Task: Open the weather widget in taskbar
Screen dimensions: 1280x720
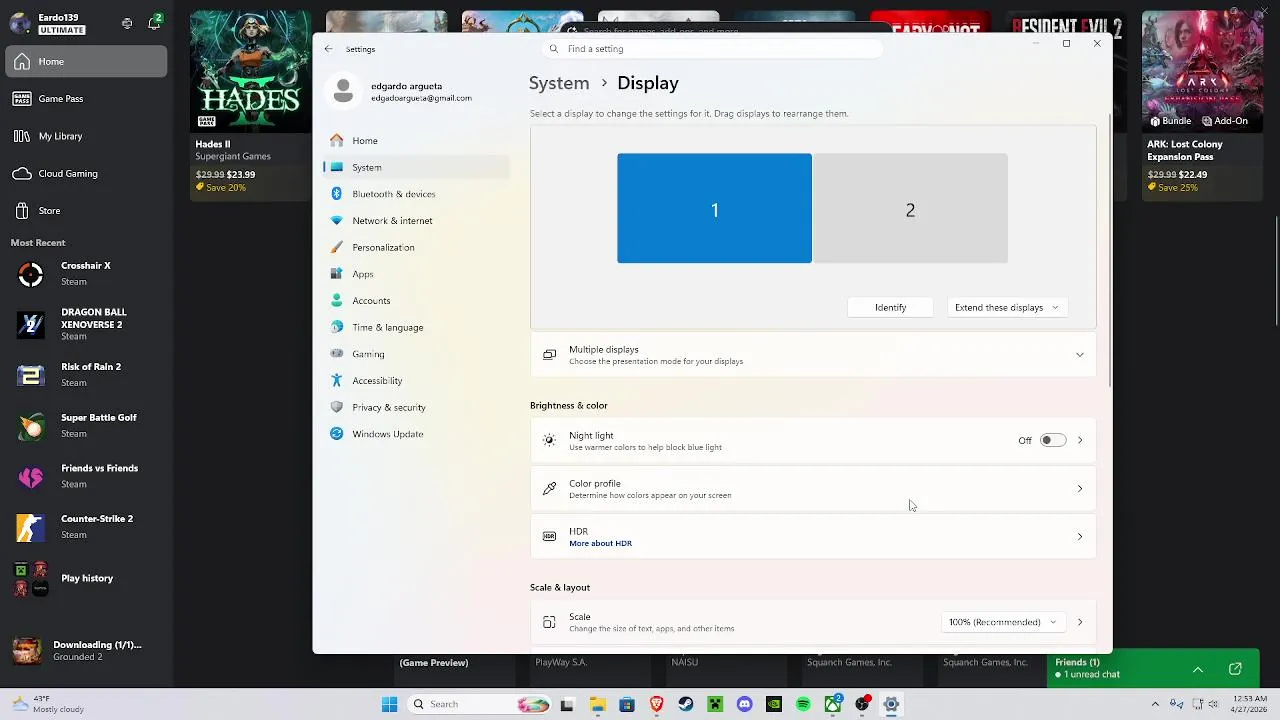Action: point(50,704)
